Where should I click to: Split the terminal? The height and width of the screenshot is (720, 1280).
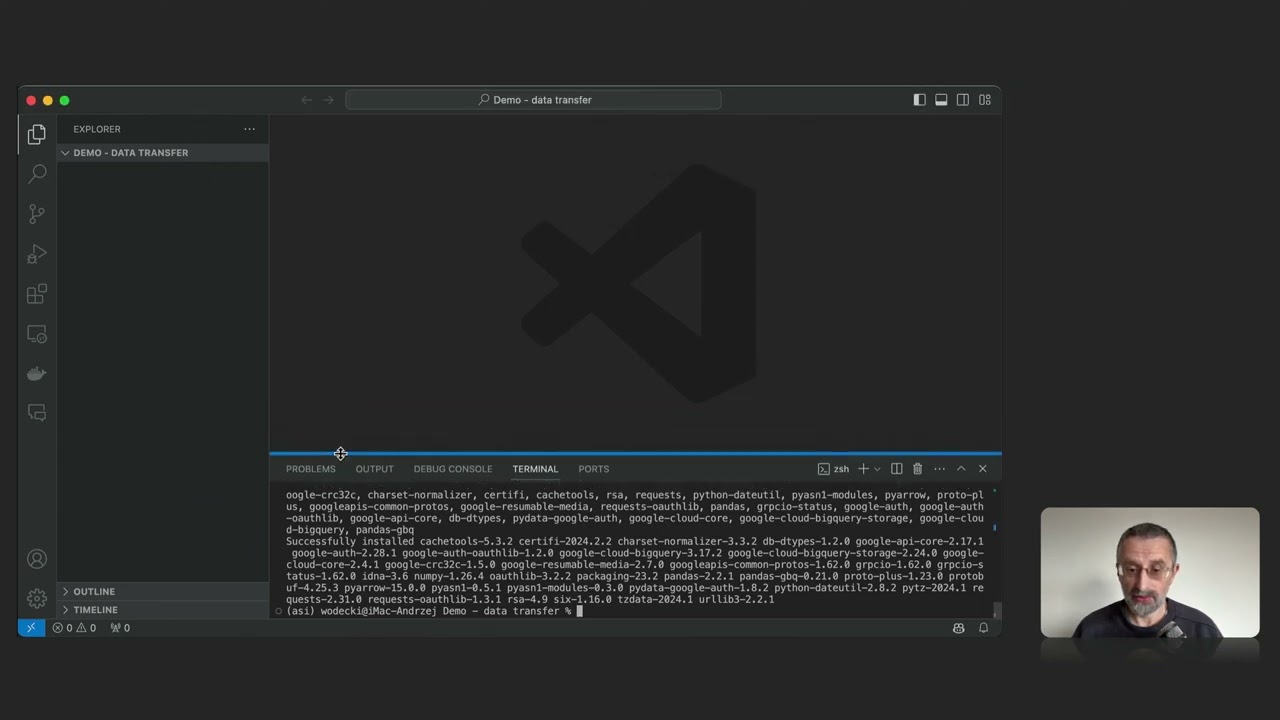[897, 469]
